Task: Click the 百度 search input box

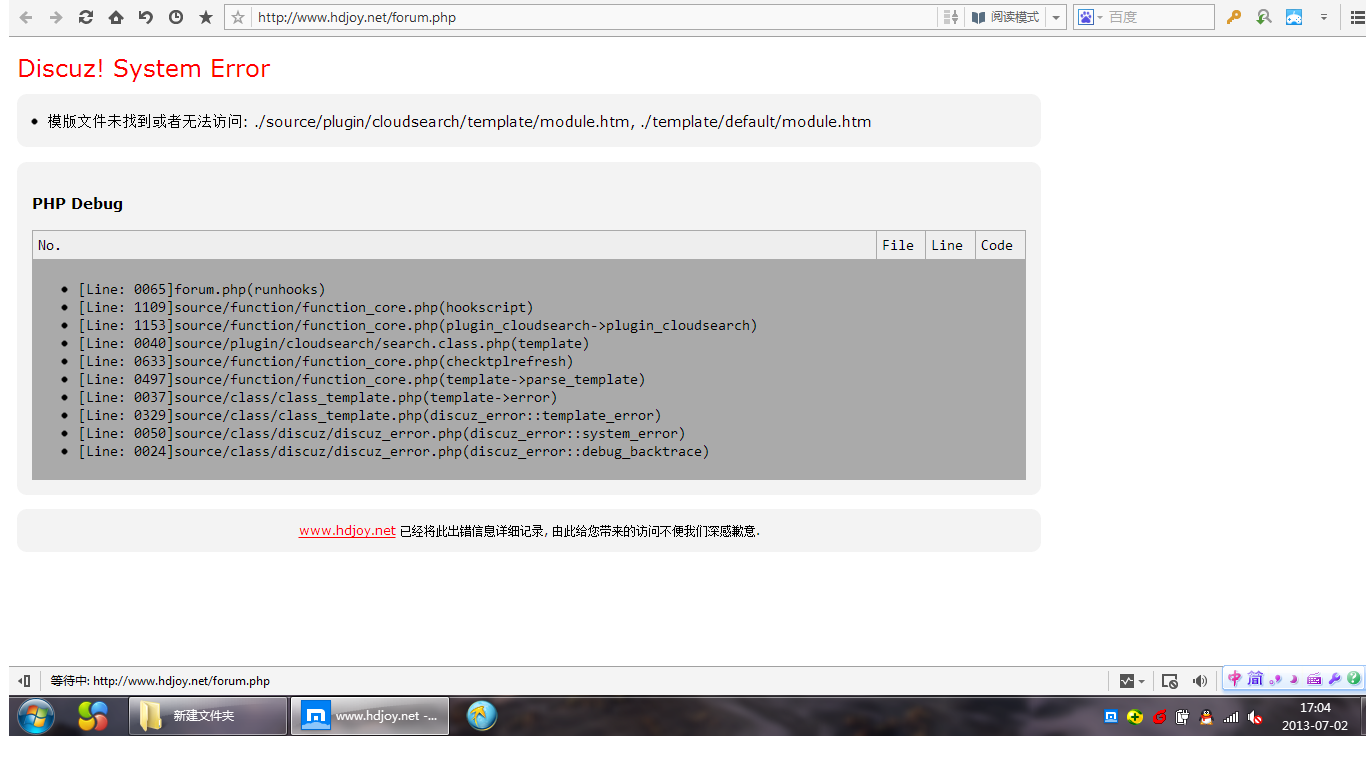Action: 1160,17
